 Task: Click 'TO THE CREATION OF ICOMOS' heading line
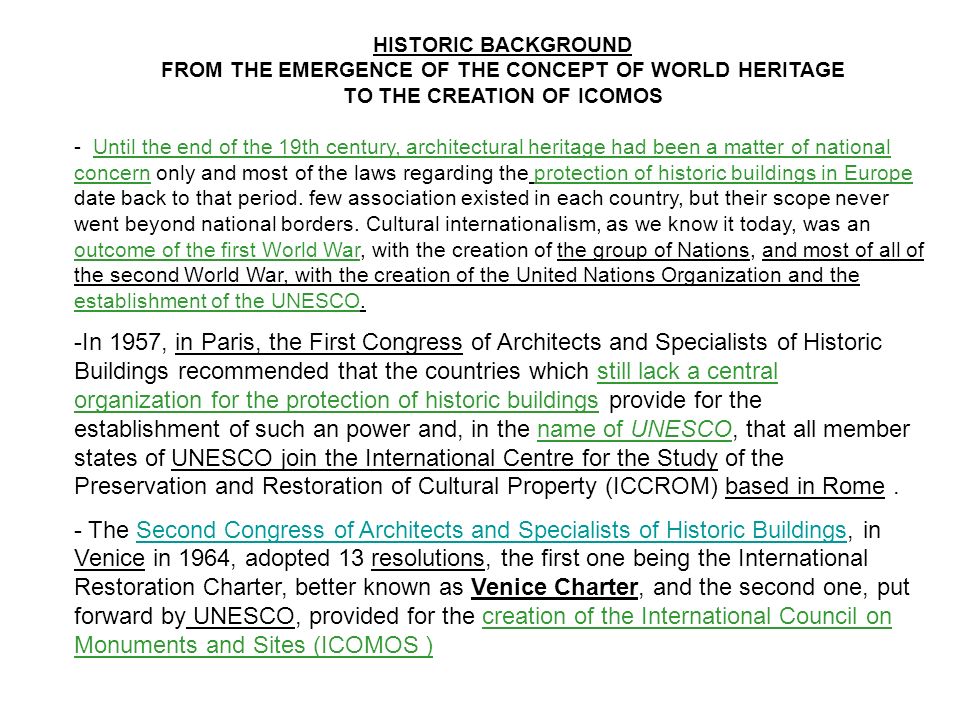[x=503, y=96]
